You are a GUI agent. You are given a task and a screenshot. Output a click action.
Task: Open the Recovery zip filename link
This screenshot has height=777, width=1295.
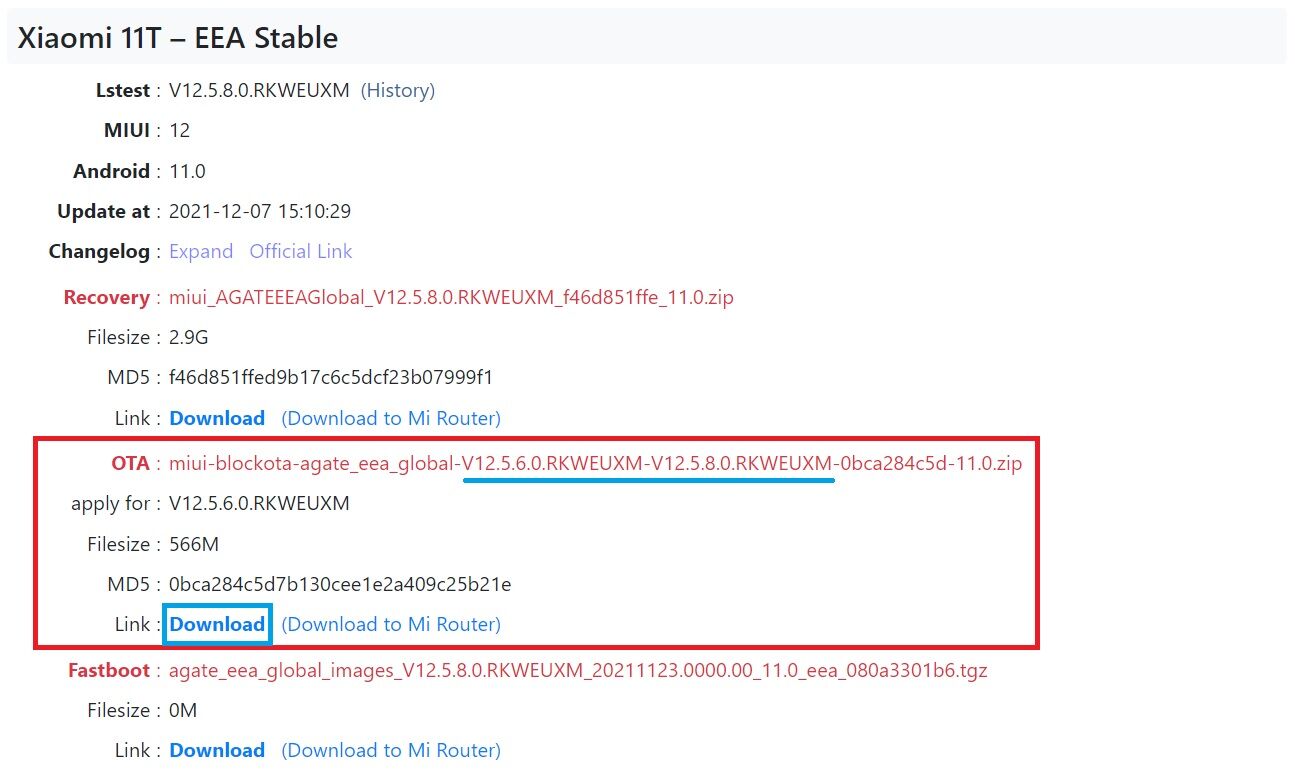click(451, 297)
